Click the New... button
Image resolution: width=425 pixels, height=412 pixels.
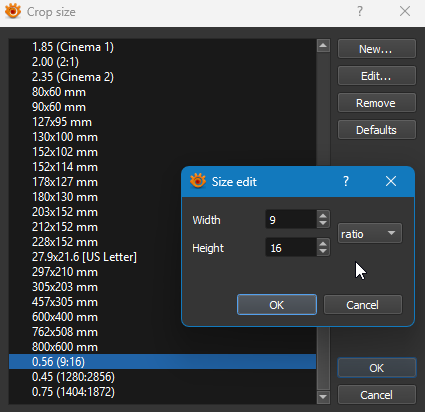(x=377, y=49)
